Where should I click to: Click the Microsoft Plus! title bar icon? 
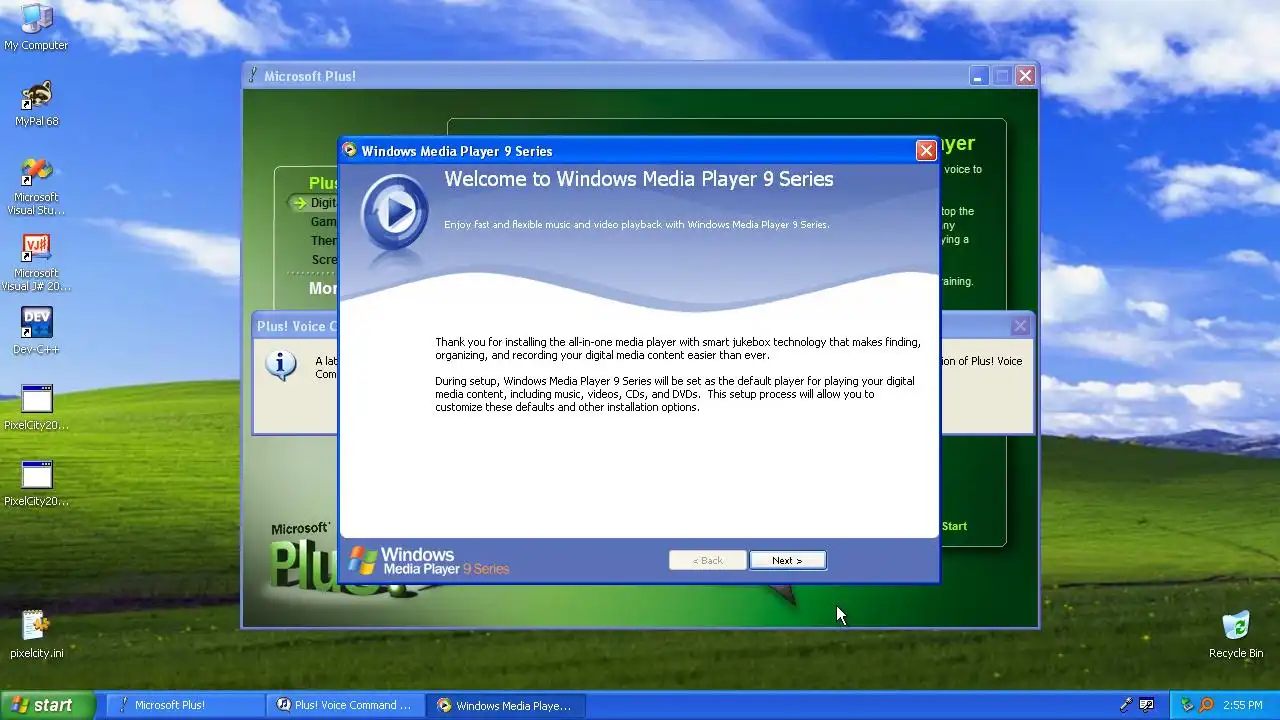[x=253, y=75]
